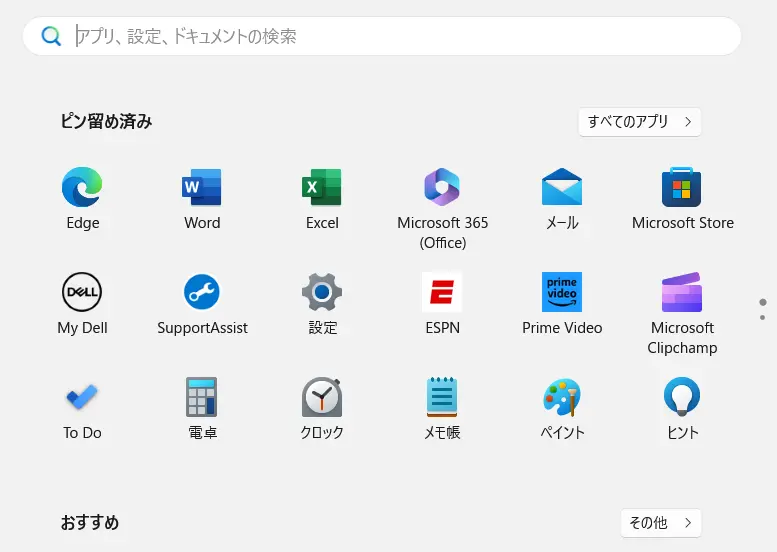Go to first pinned page dot
The image size is (777, 552).
763,302
